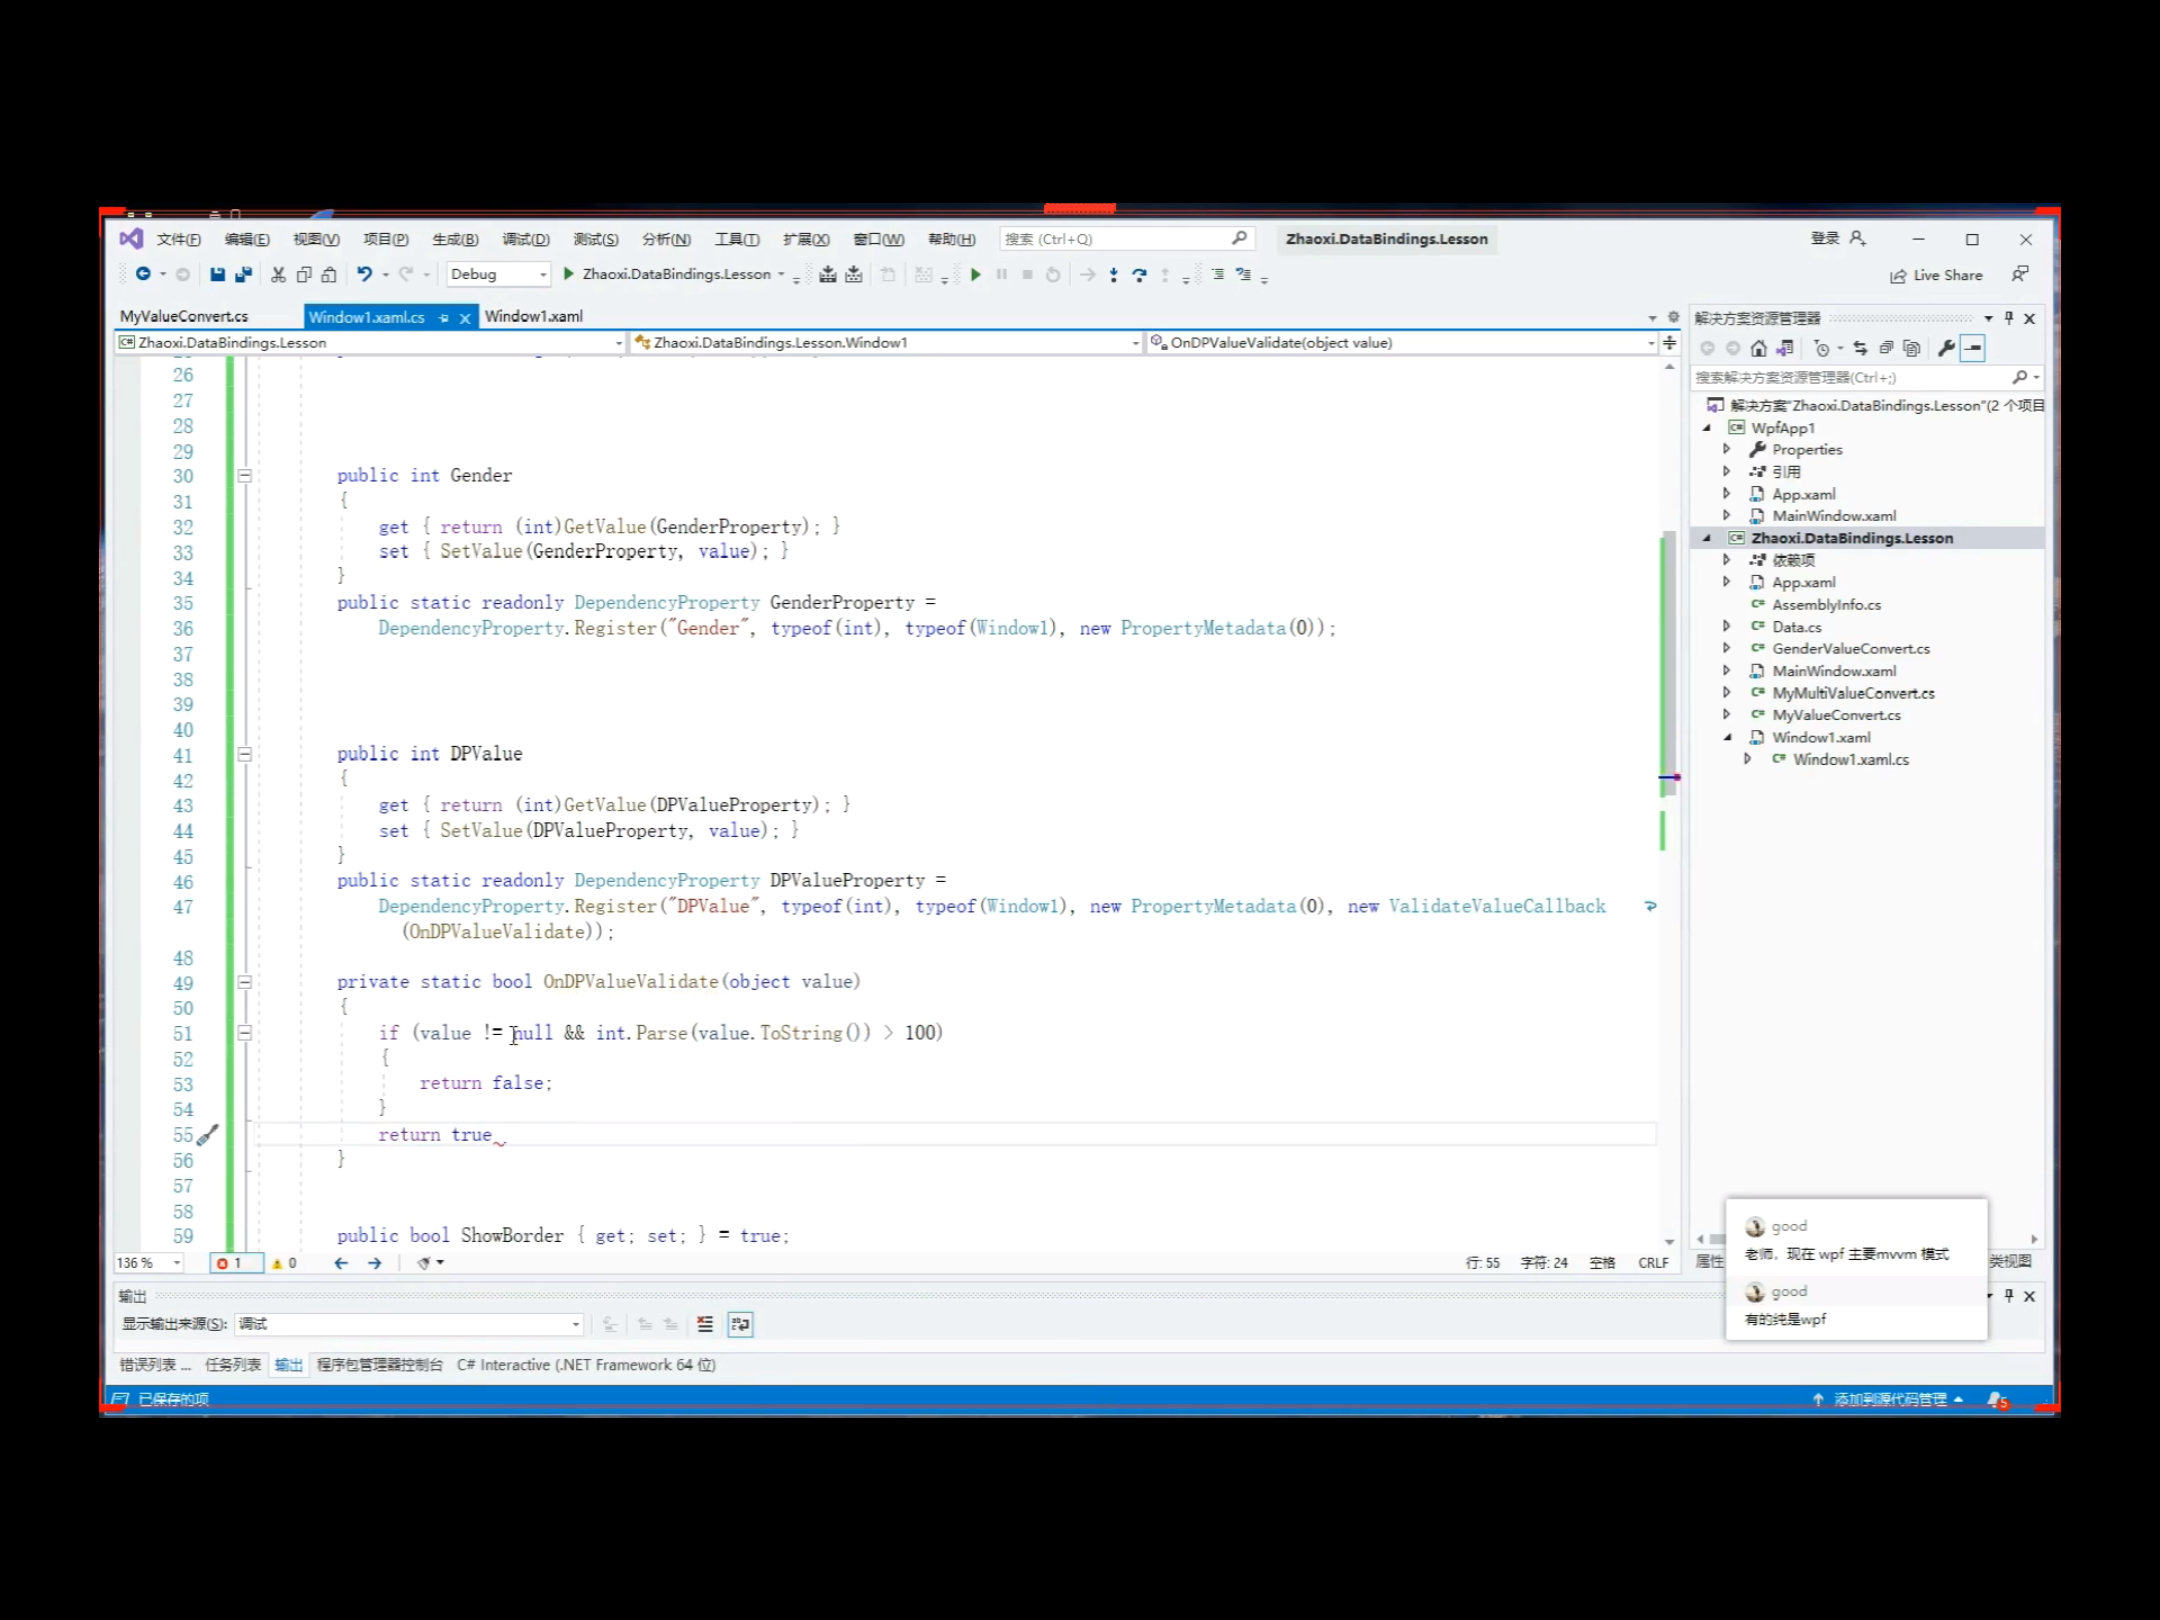Click the Live Share button
2160x1620 pixels.
(x=1936, y=275)
